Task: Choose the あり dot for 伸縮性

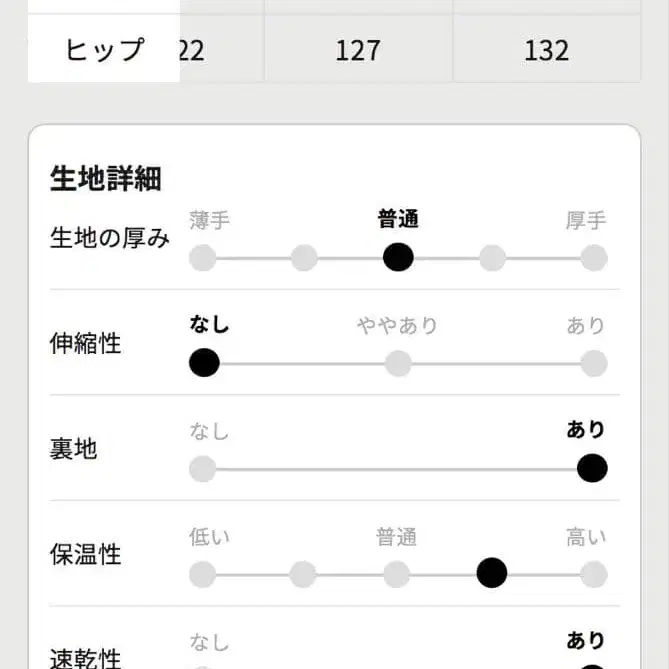Action: pyautogui.click(x=594, y=363)
